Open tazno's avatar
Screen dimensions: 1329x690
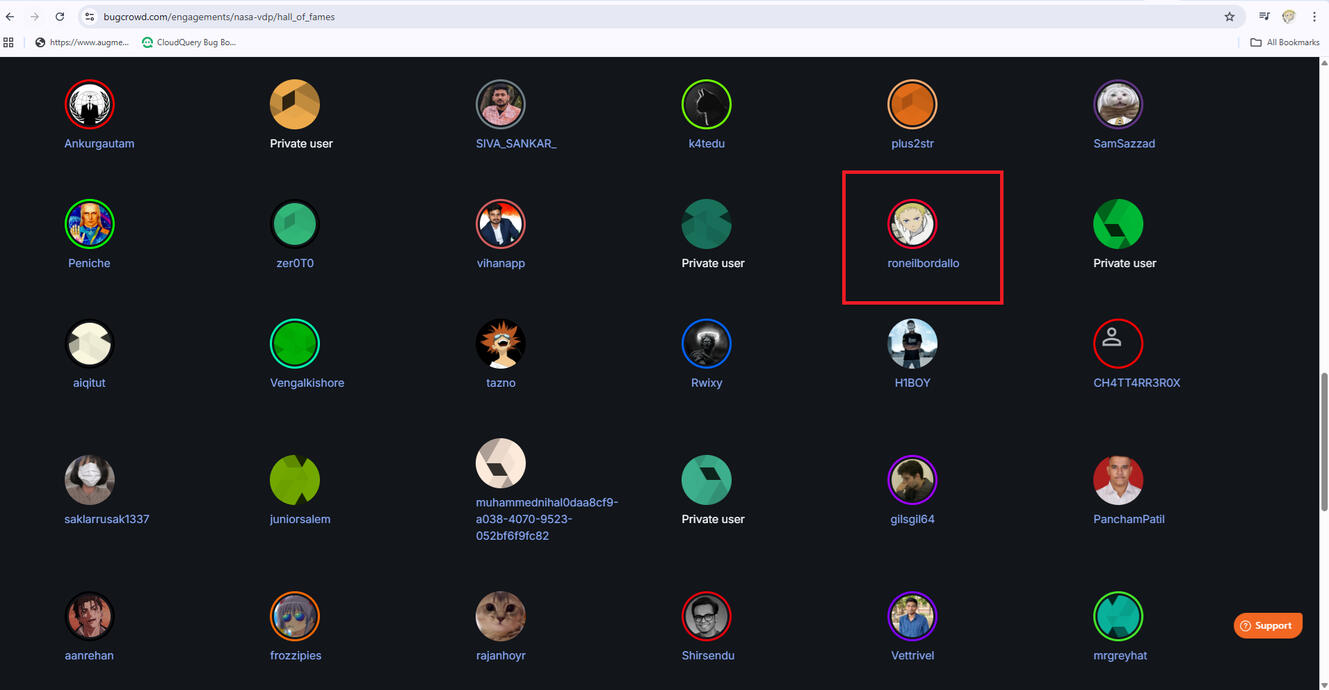point(501,344)
